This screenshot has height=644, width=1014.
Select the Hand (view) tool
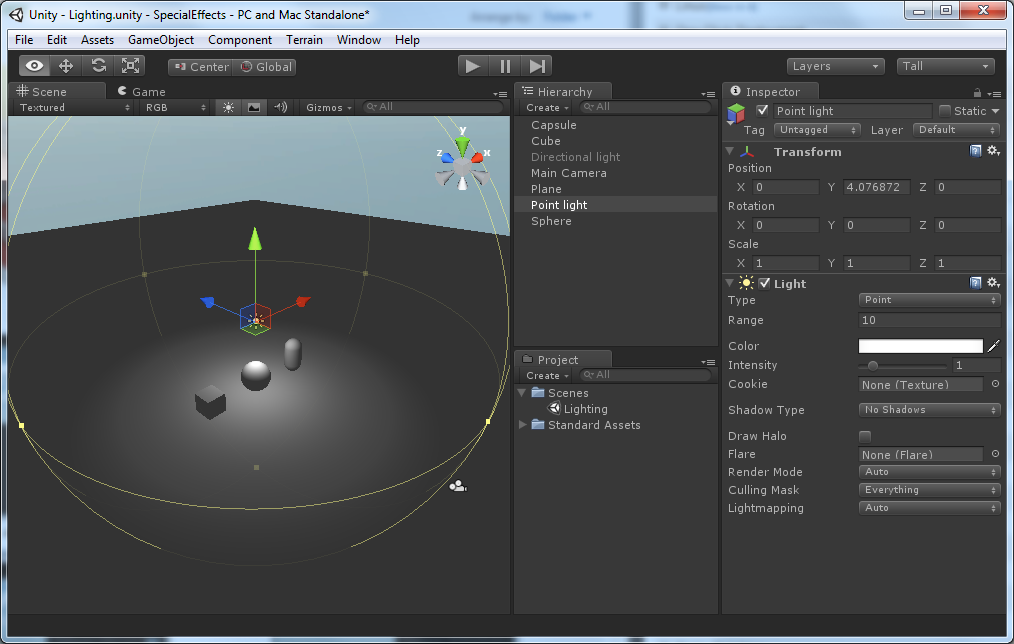tap(34, 66)
